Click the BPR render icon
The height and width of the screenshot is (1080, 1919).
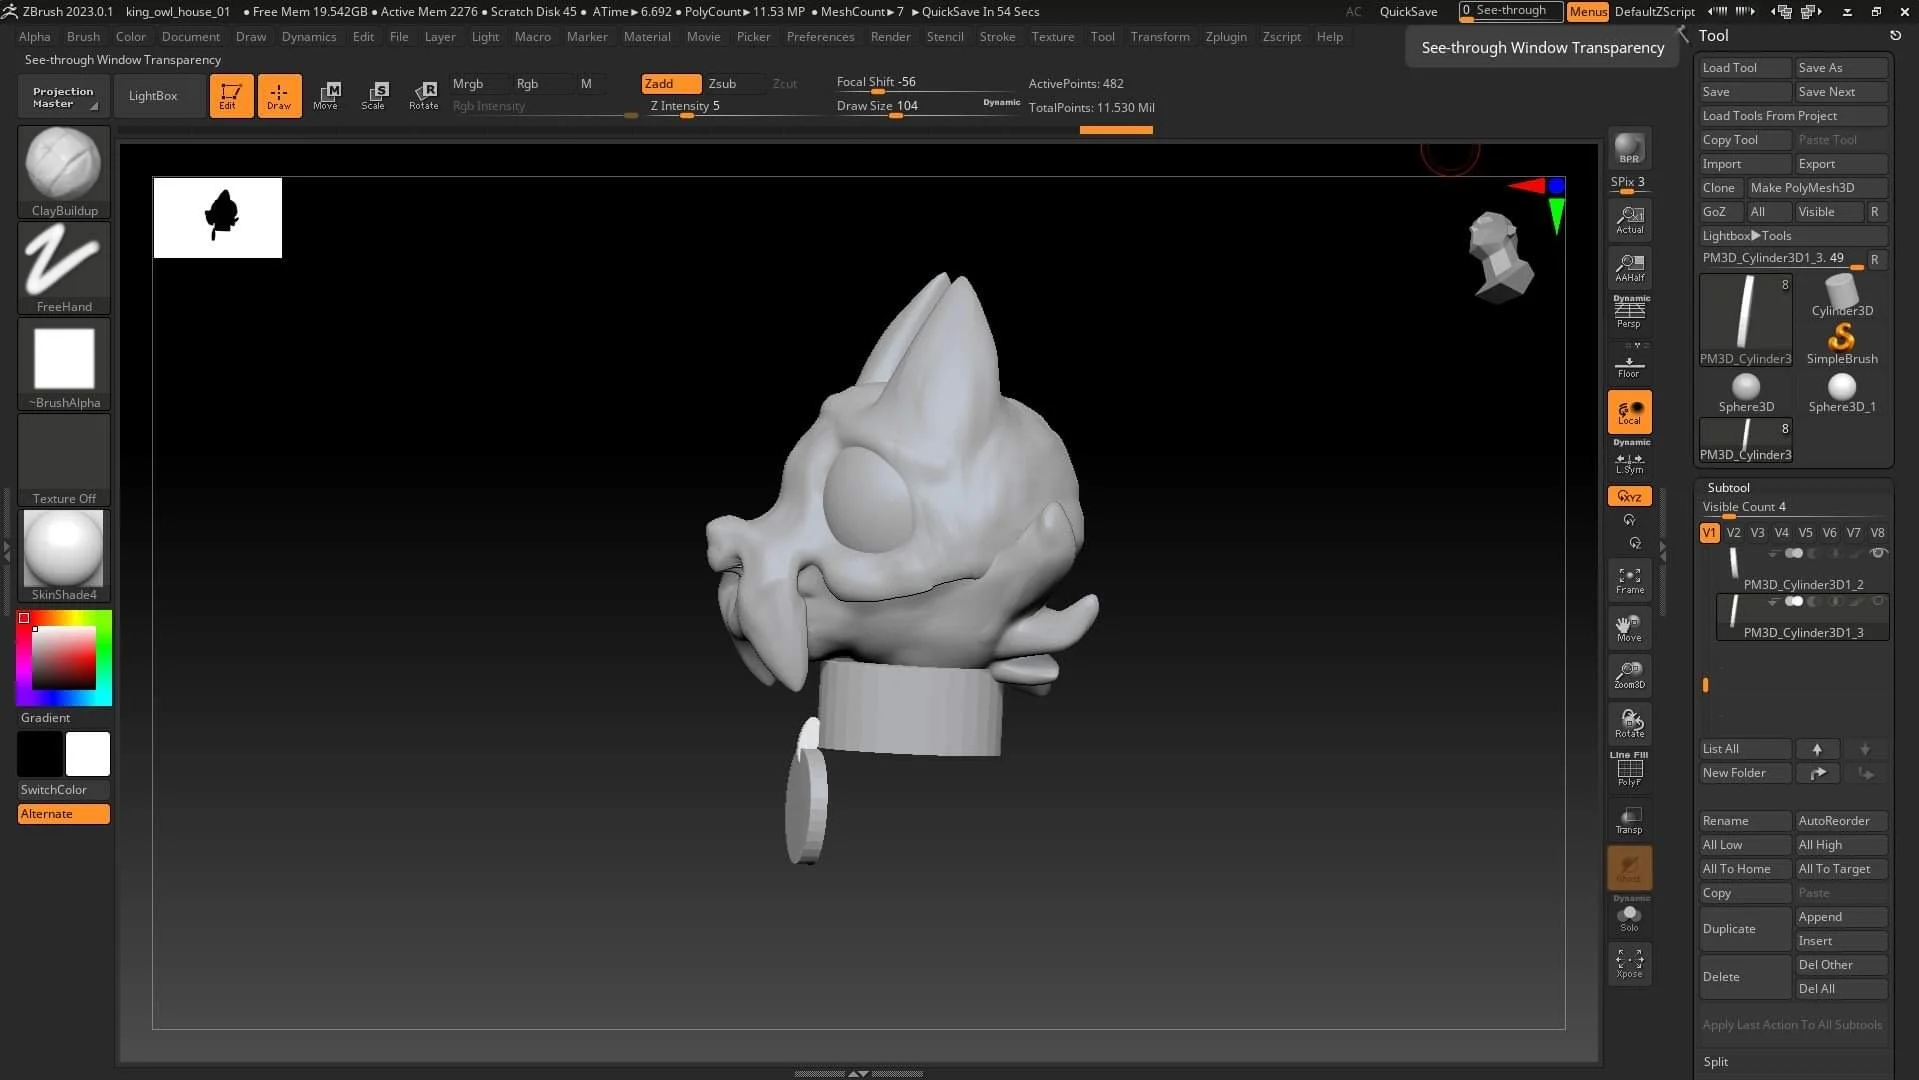click(x=1629, y=148)
